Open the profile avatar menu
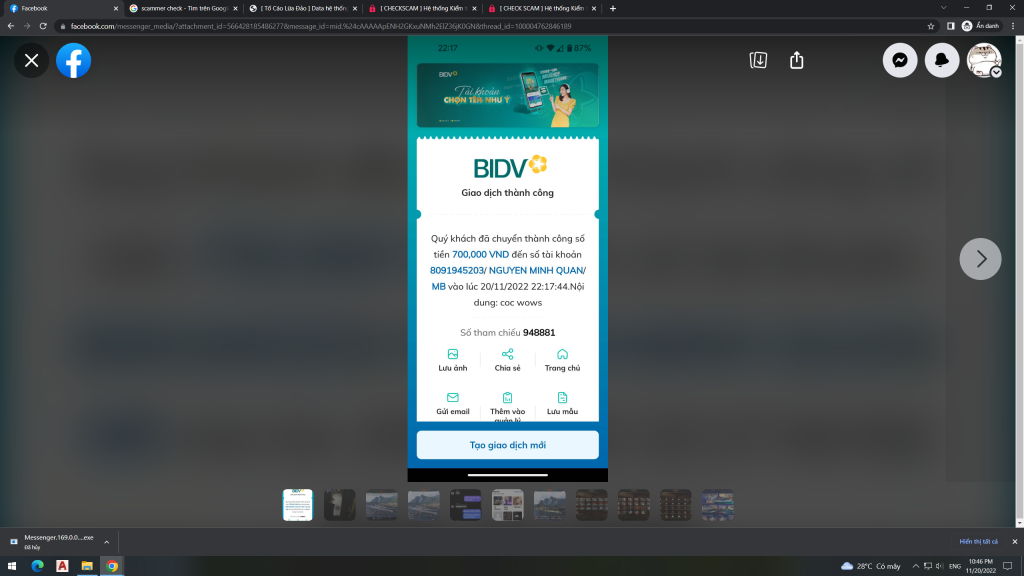 tap(984, 60)
